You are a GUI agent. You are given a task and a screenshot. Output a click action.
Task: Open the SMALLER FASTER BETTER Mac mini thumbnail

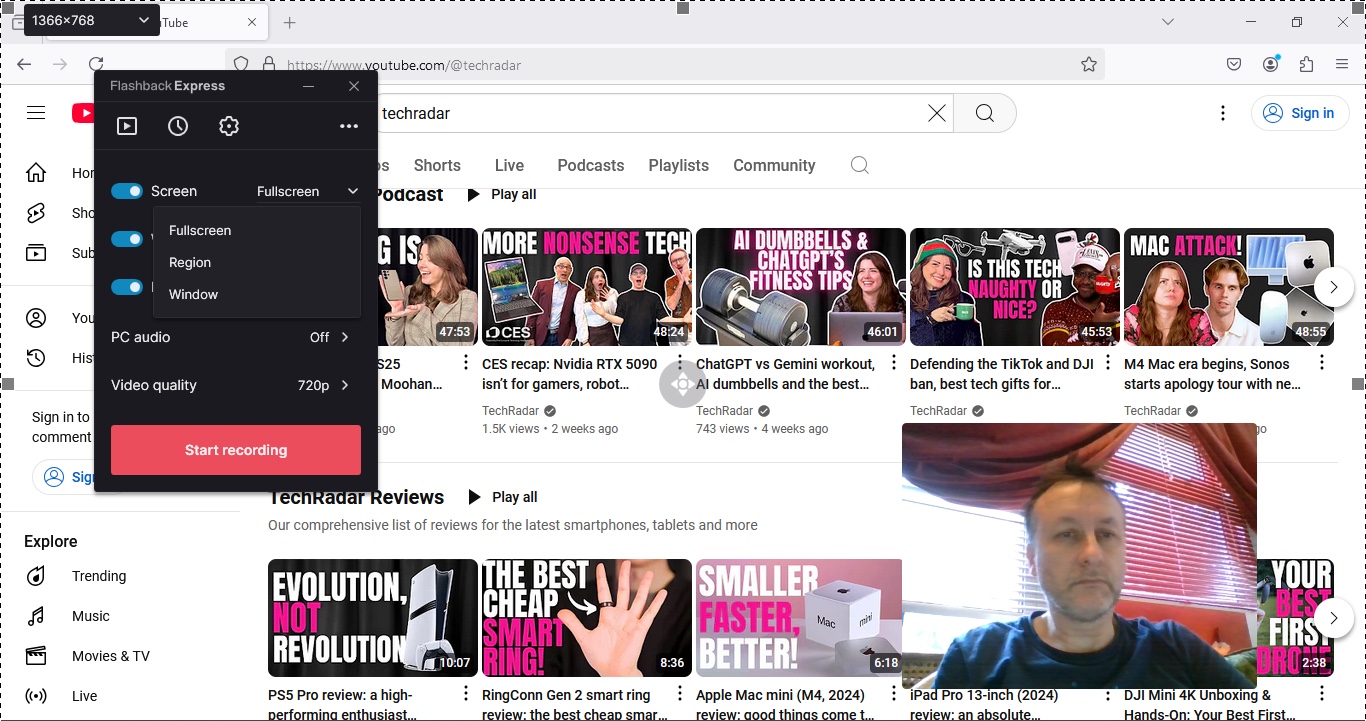(799, 618)
